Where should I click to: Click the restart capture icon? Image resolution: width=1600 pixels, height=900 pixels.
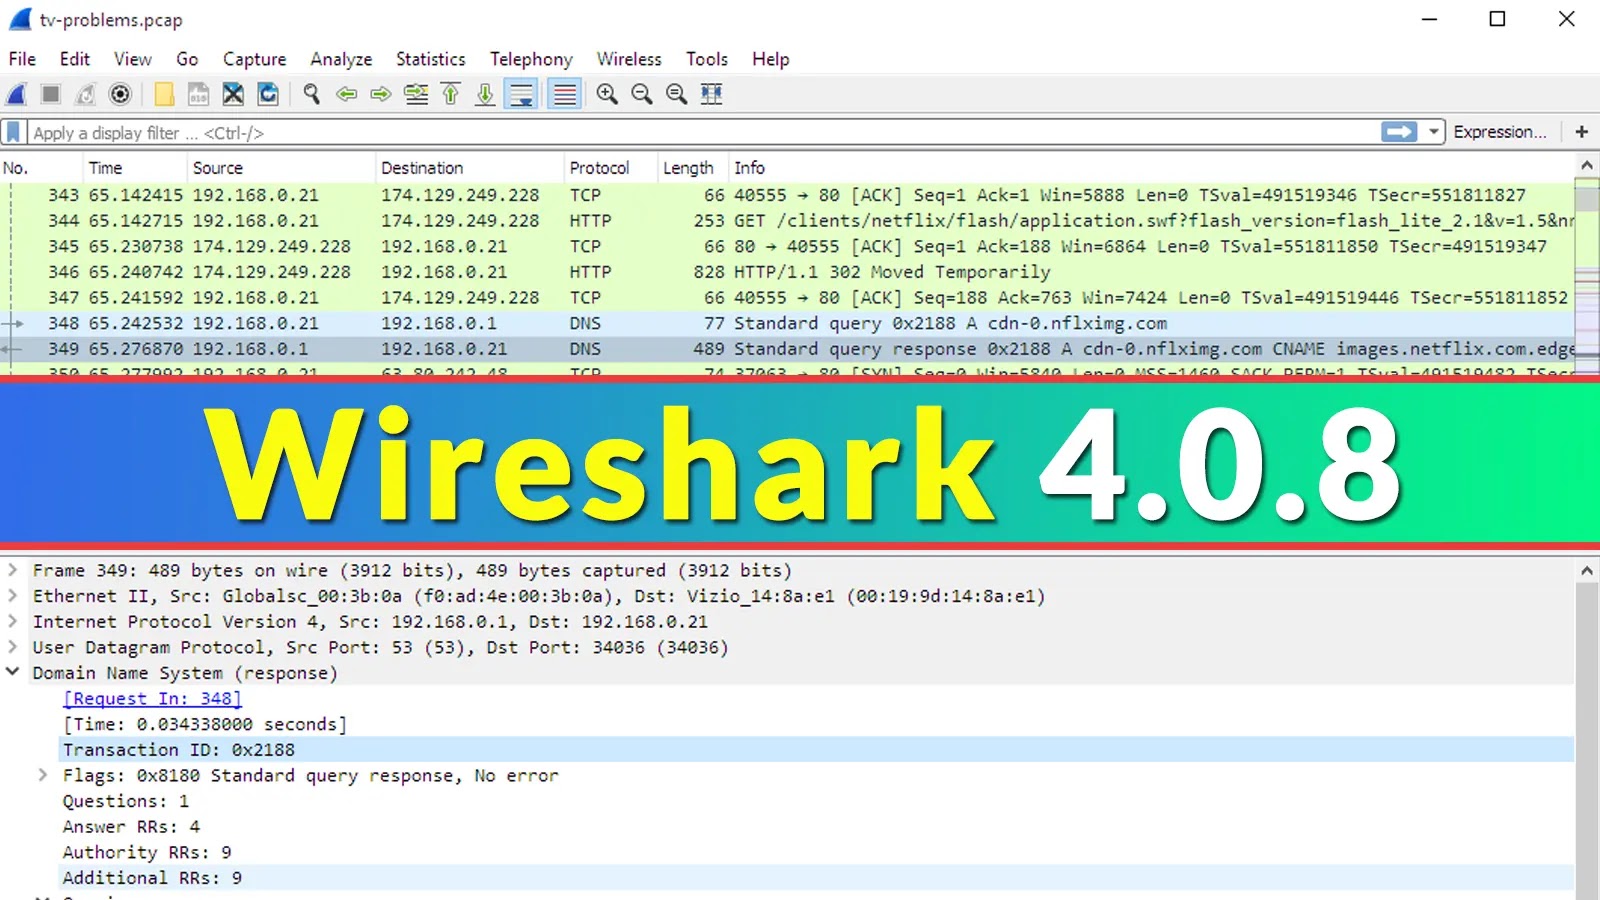tap(86, 94)
